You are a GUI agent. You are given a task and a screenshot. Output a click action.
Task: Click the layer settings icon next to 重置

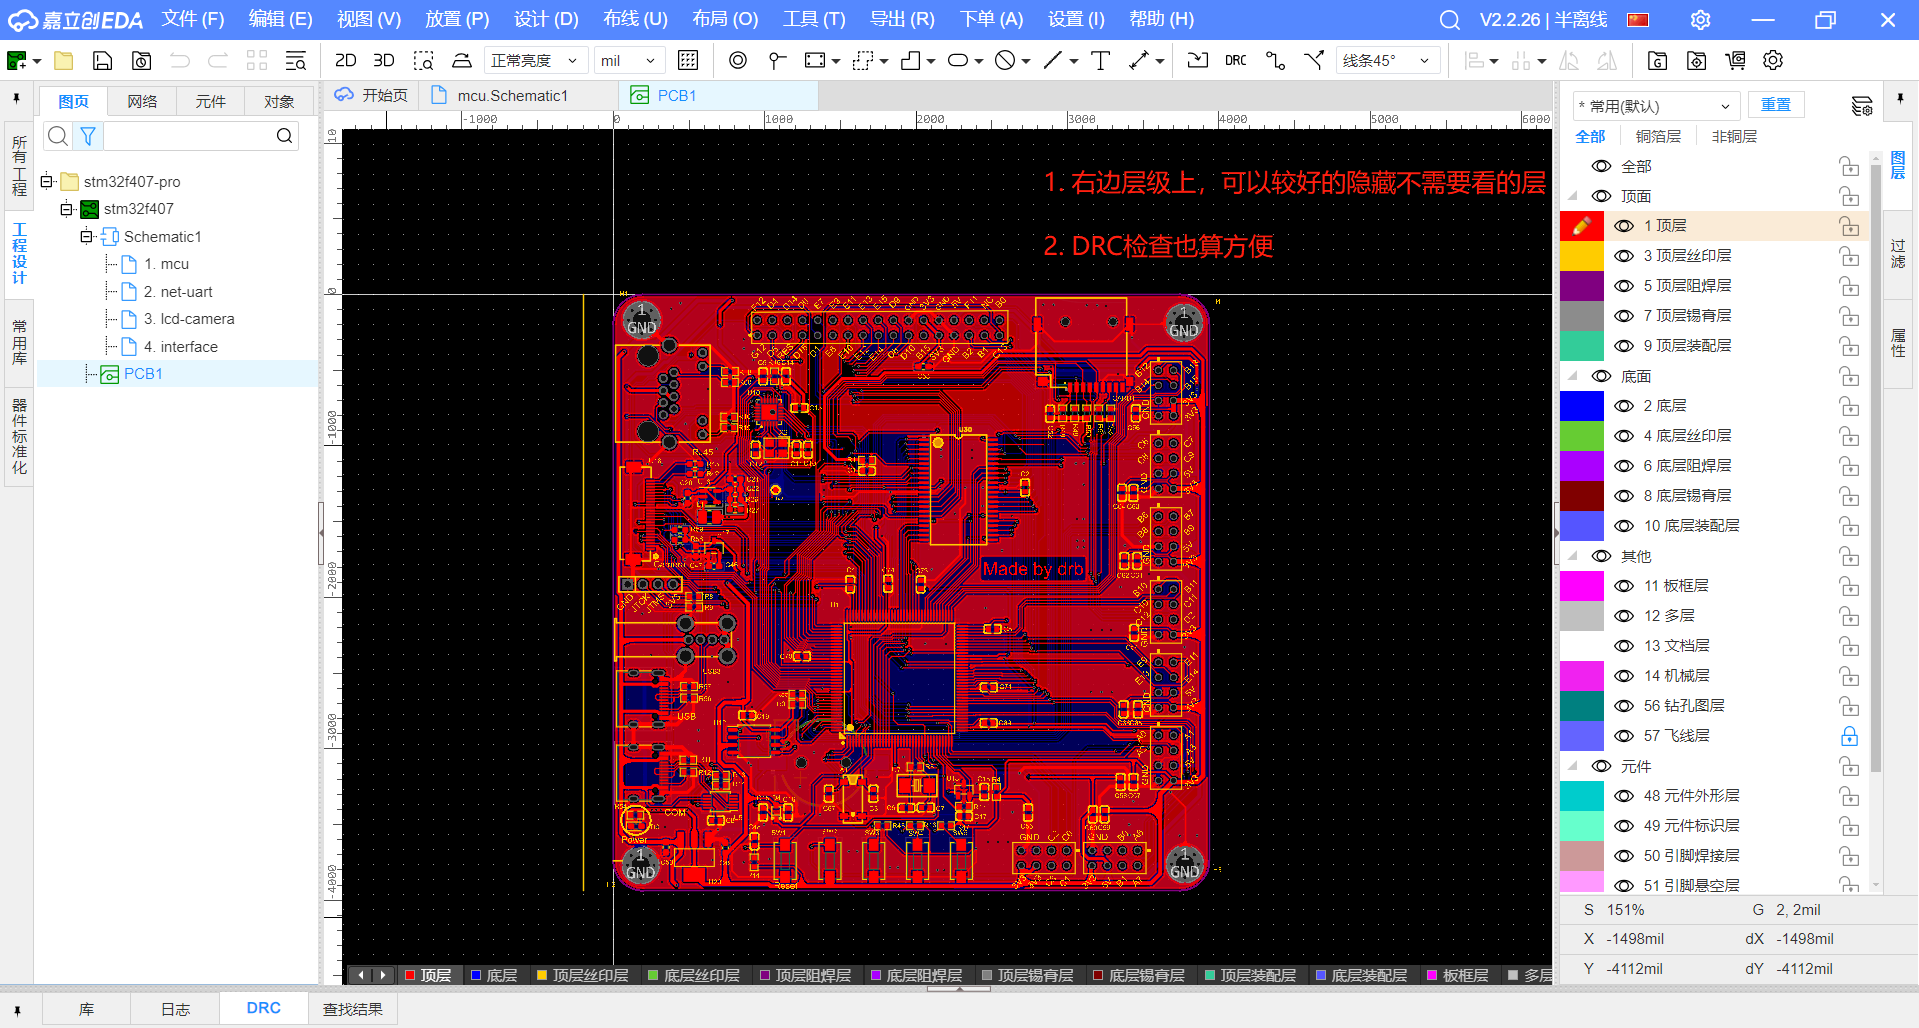point(1861,106)
